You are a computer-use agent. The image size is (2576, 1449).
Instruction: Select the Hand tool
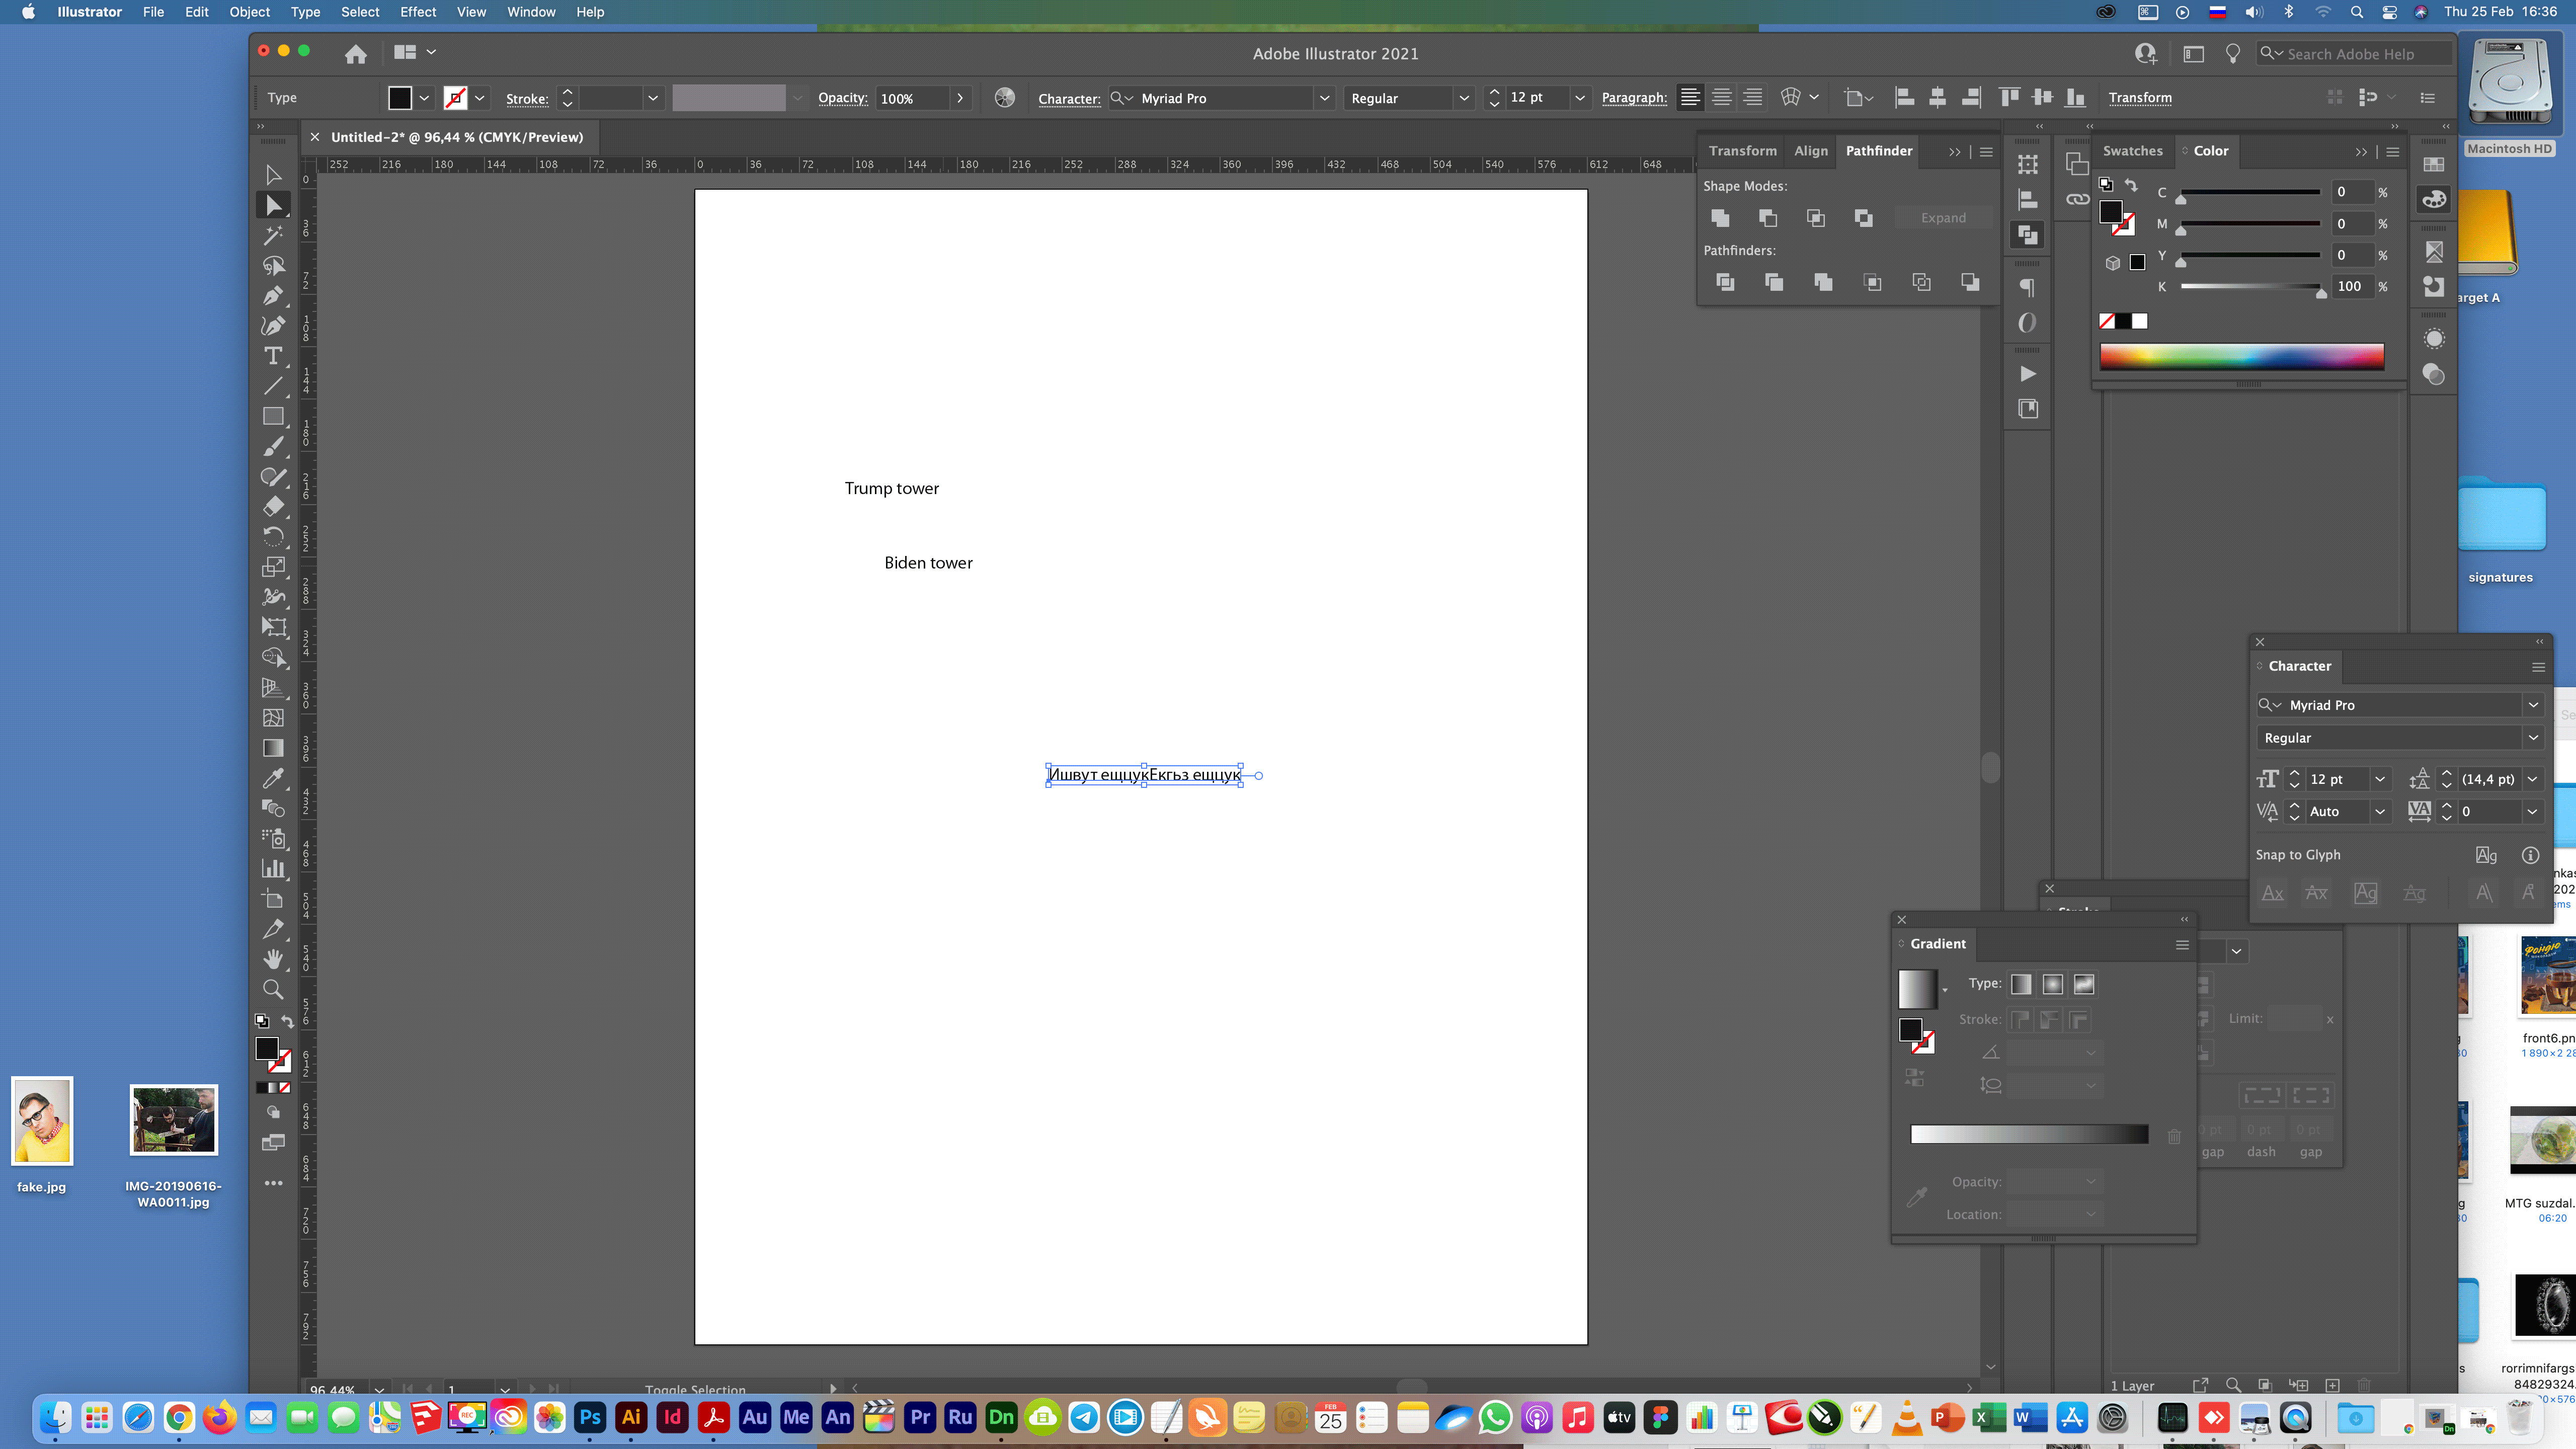[x=273, y=959]
